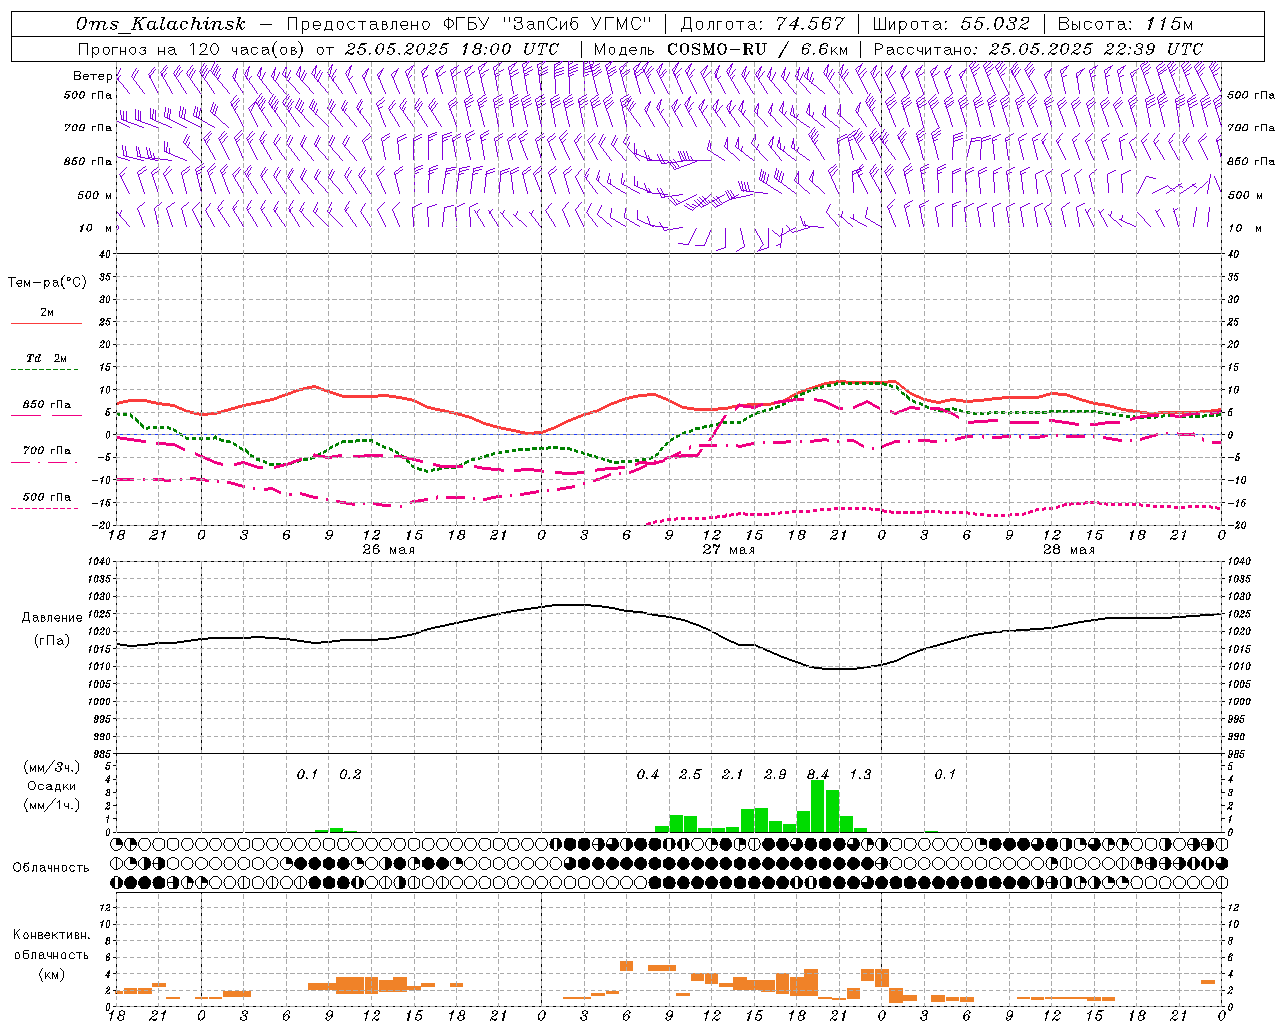
Task: Click the Модель COSMO-RU / 6.6км label
Action: point(721,49)
